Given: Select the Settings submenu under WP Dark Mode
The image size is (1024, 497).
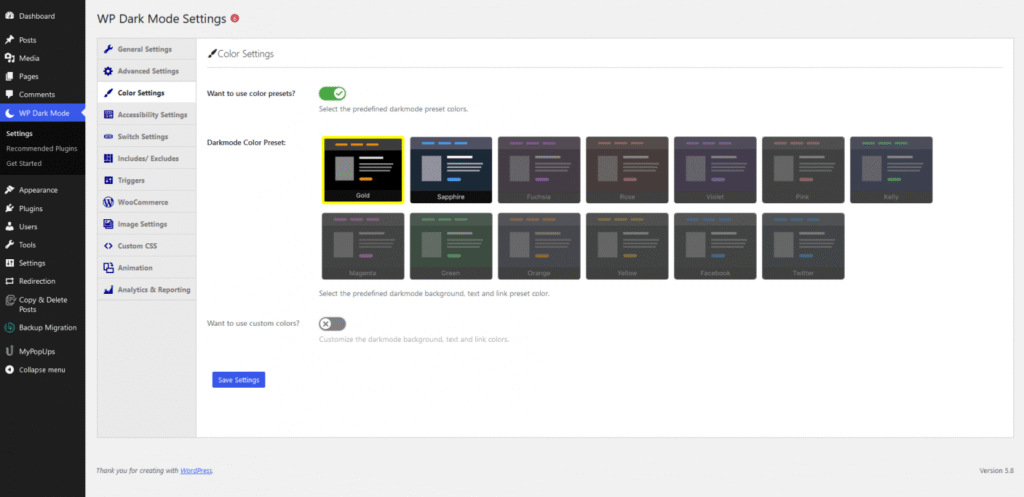Looking at the screenshot, I should (x=20, y=133).
